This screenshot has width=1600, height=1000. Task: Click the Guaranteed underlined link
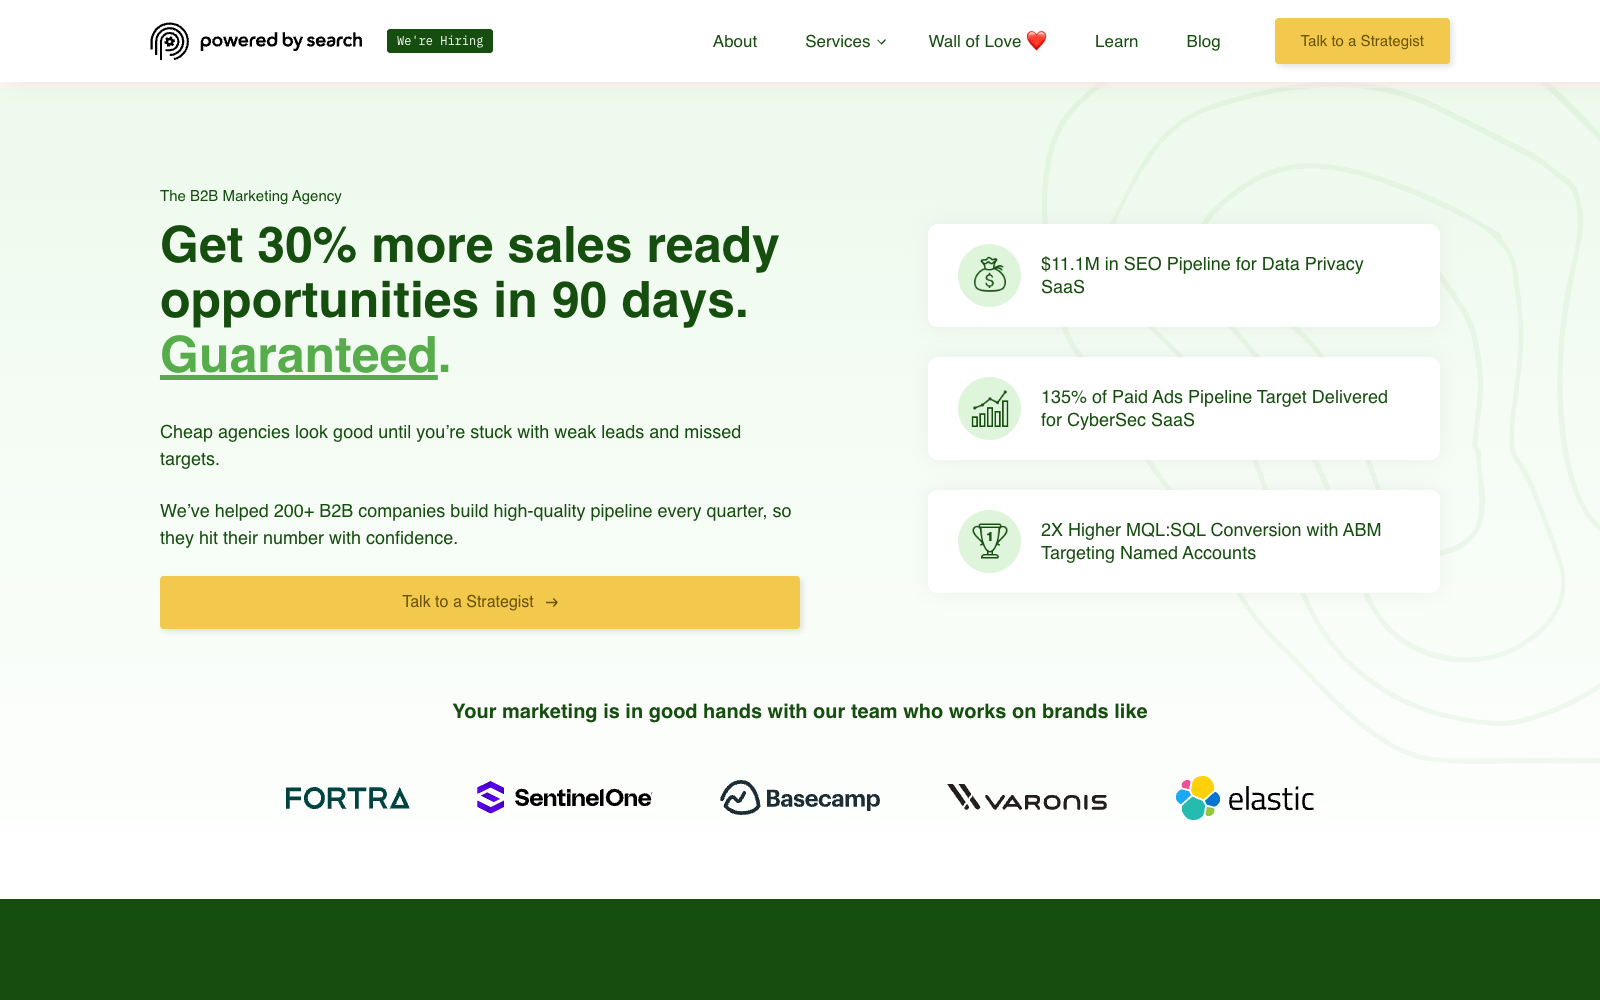point(299,355)
